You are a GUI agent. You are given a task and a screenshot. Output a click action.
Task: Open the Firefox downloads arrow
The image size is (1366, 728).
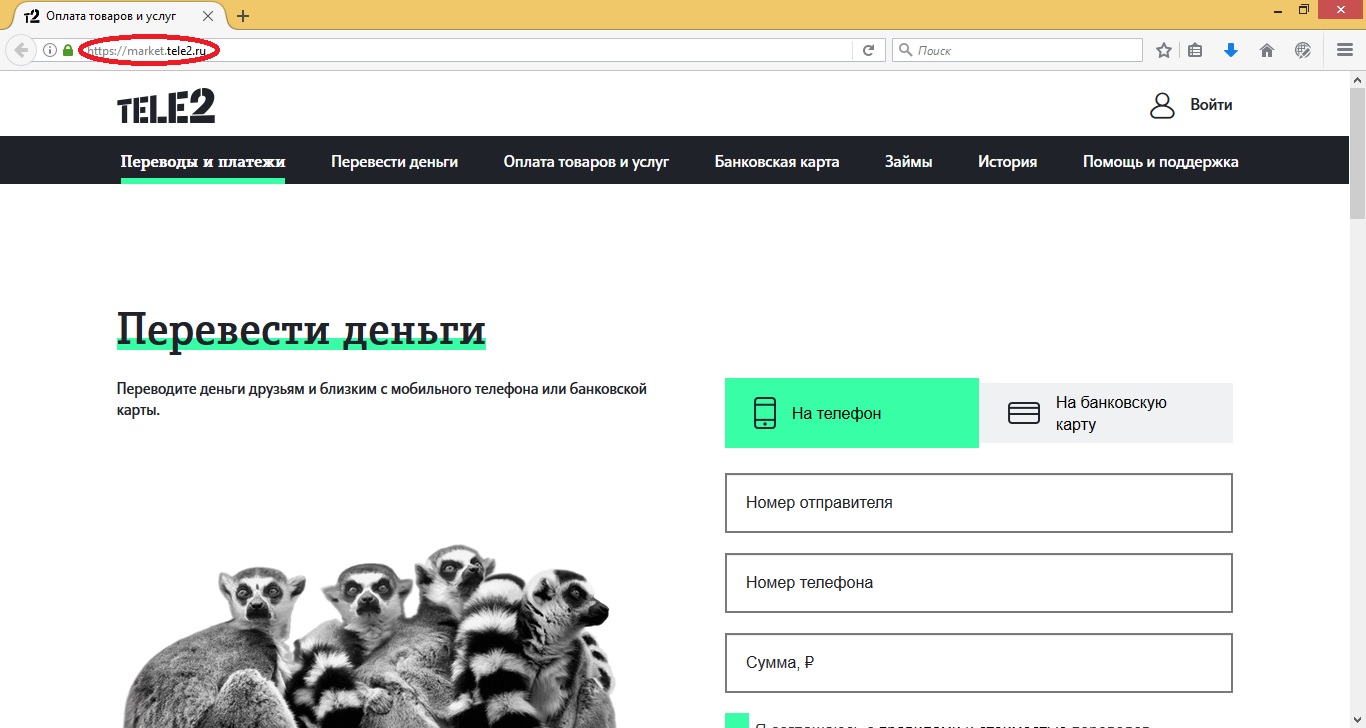coord(1231,50)
